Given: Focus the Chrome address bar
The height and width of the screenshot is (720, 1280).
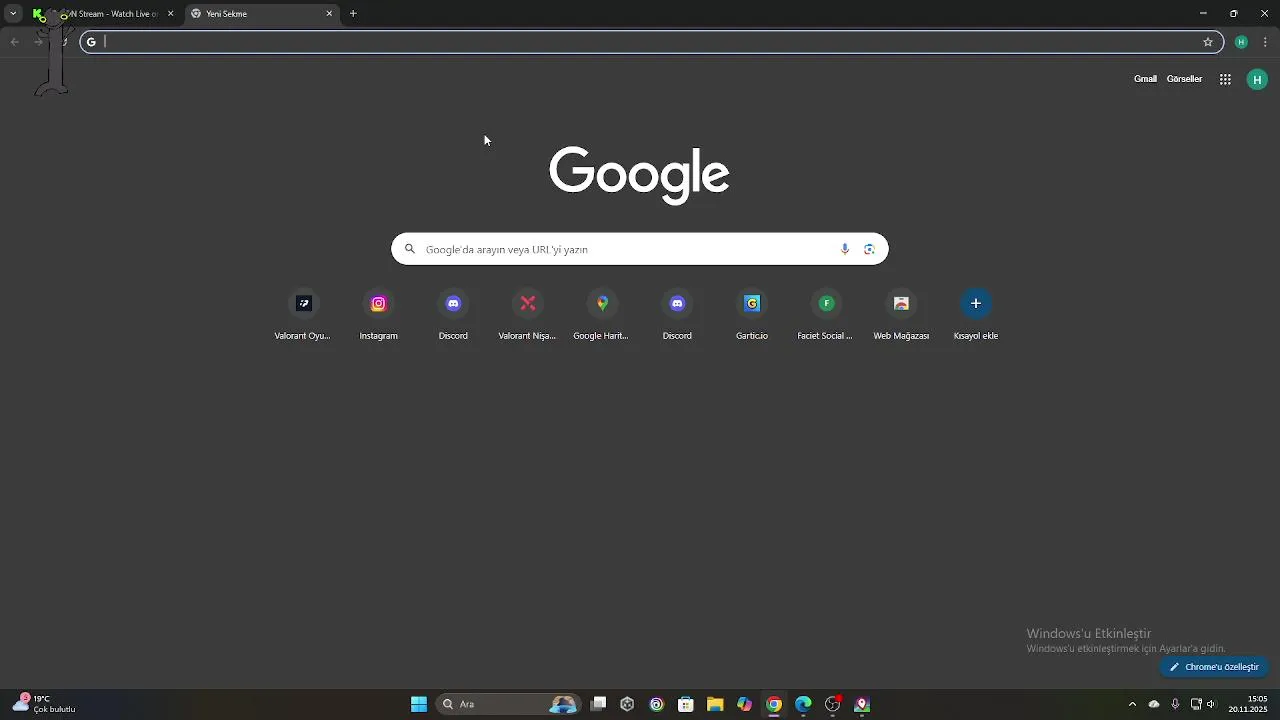Looking at the screenshot, I should (650, 42).
